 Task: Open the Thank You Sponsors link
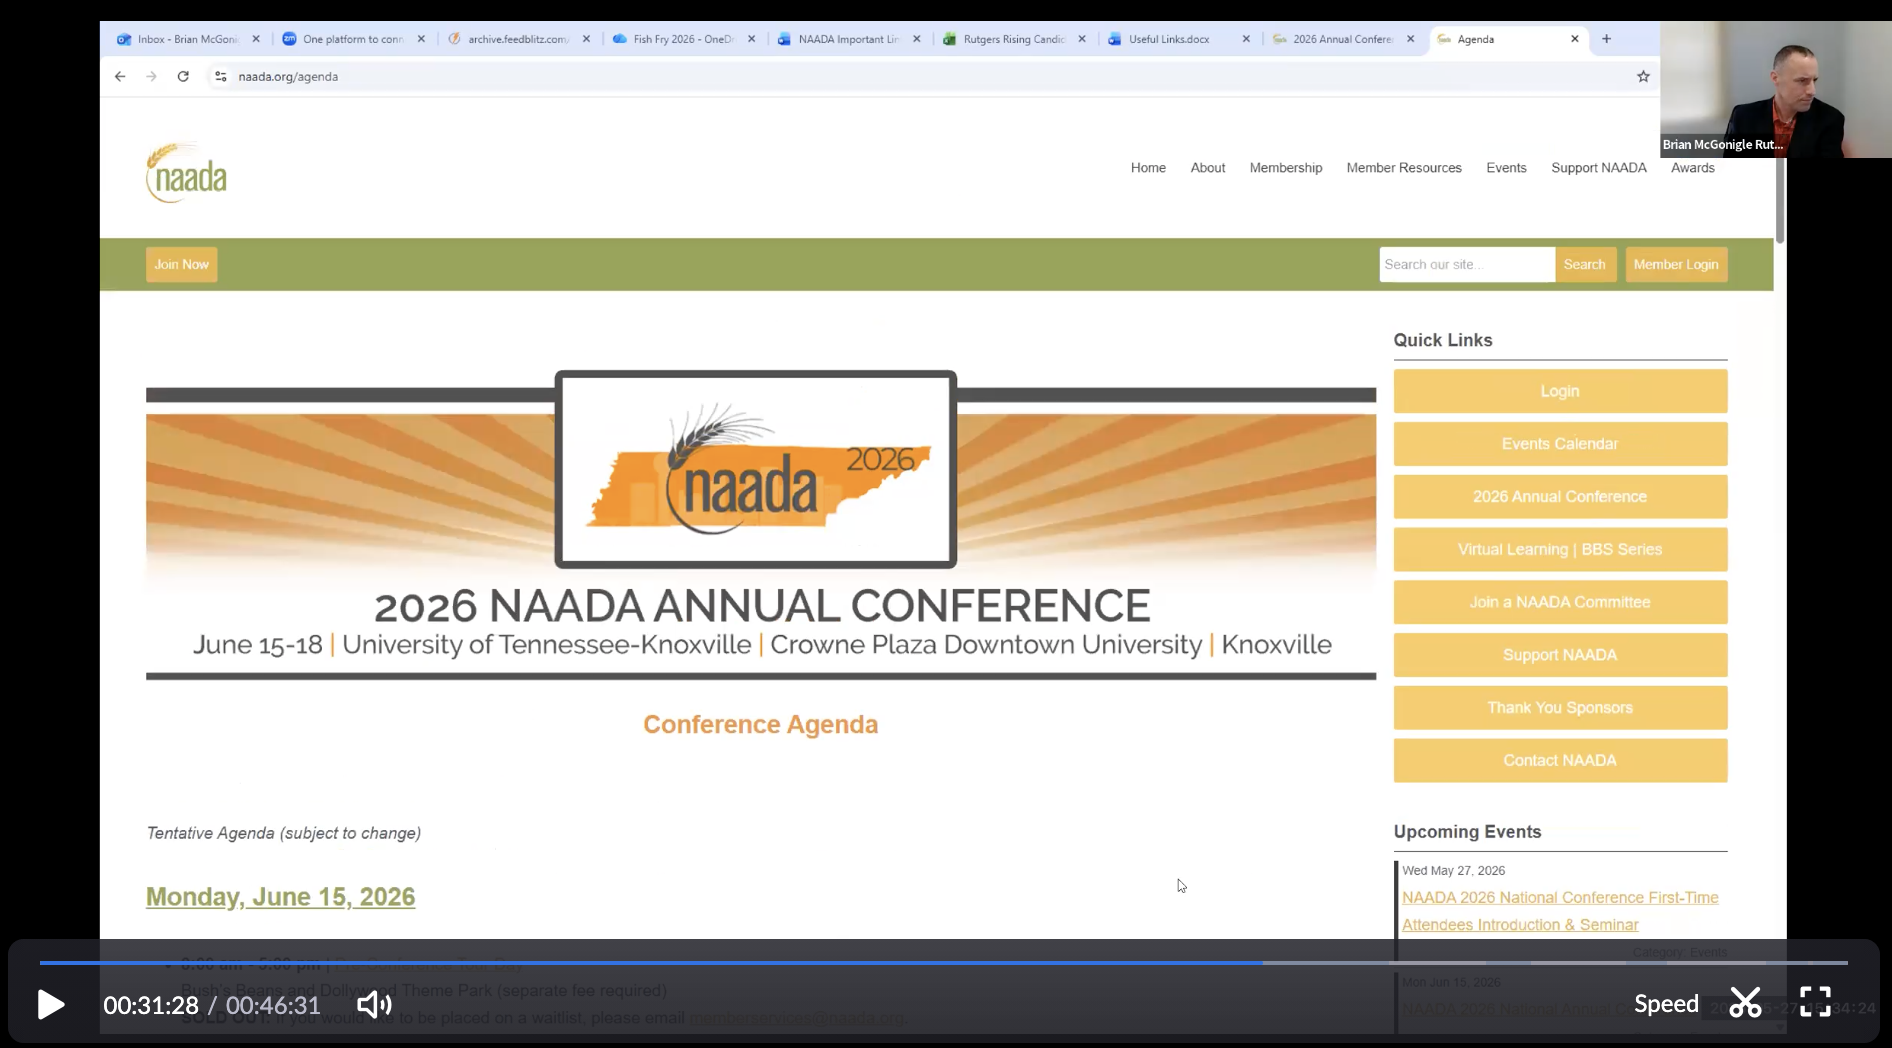pyautogui.click(x=1560, y=708)
